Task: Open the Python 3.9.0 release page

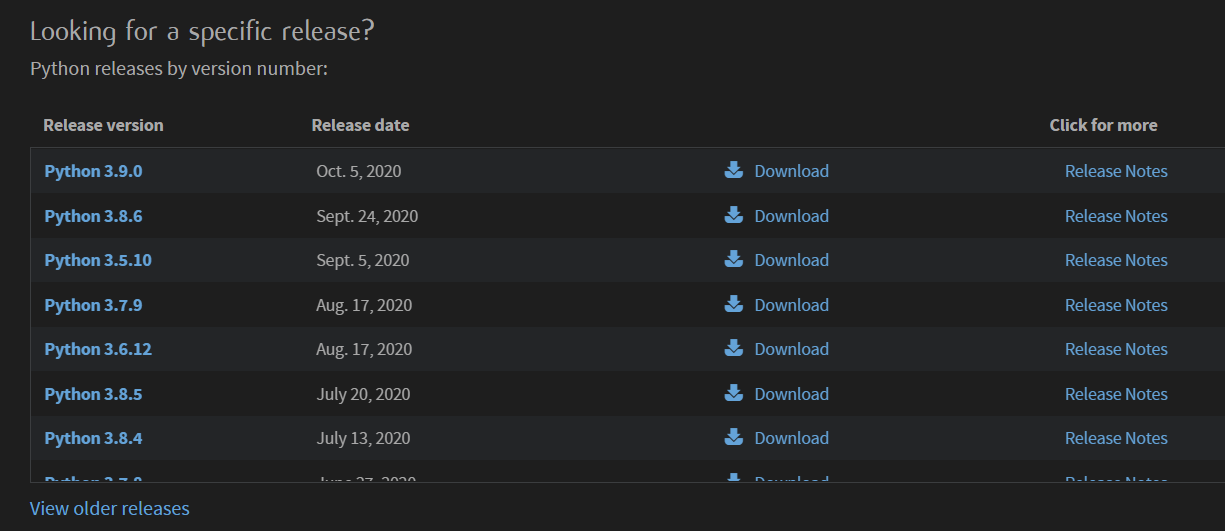Action: coord(94,171)
